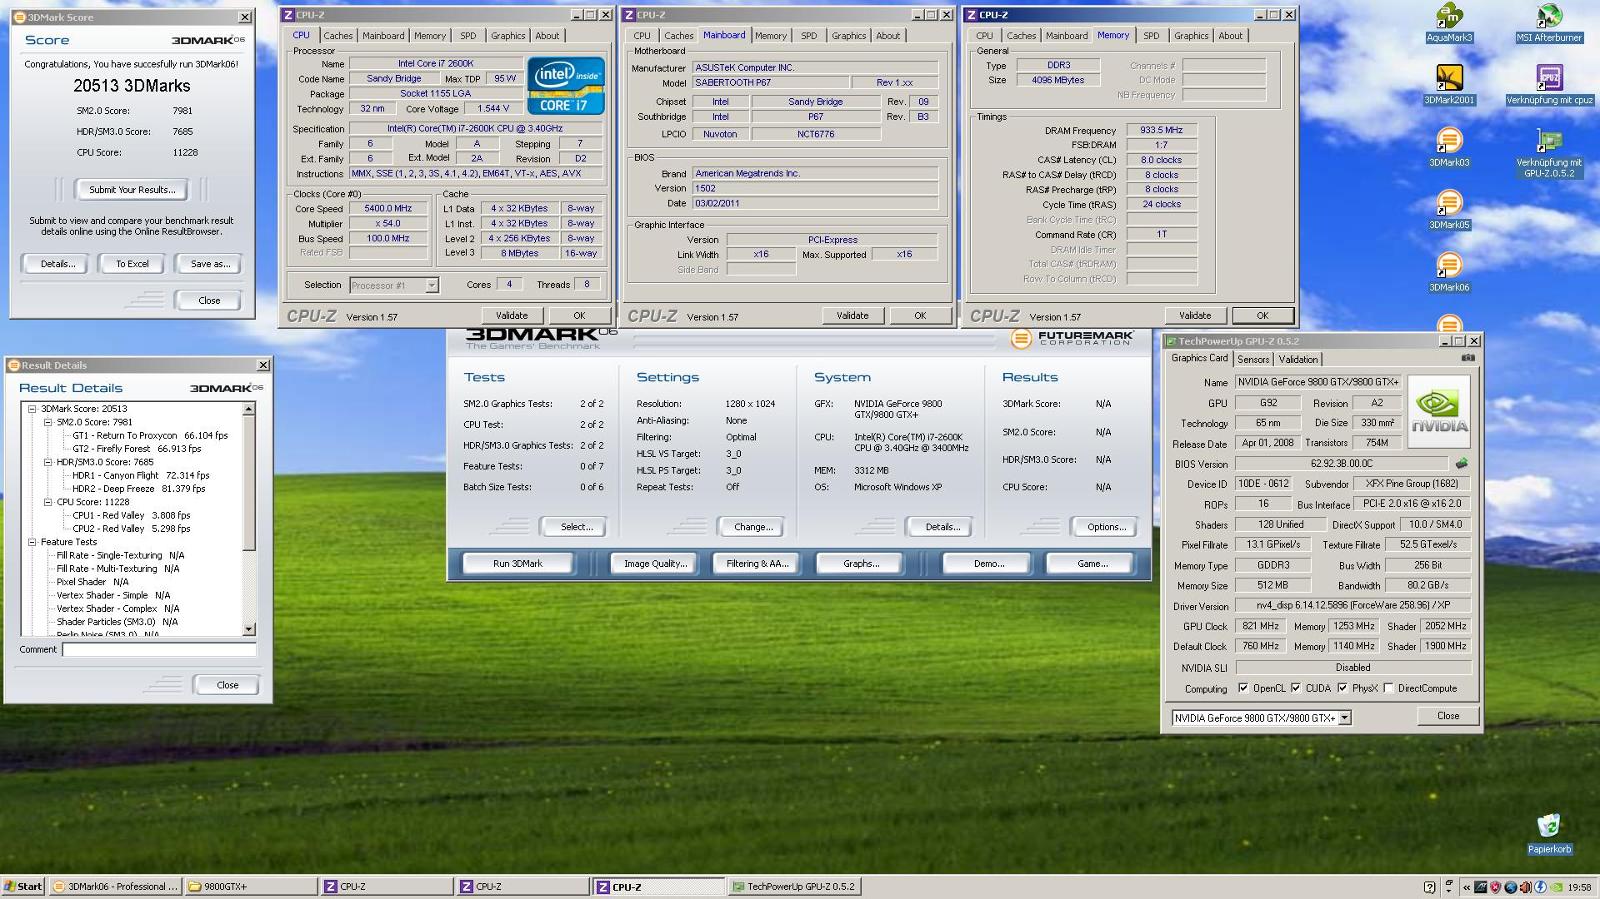Open the 9800GTX+ folder taskbar item
This screenshot has height=899, width=1600.
point(251,887)
